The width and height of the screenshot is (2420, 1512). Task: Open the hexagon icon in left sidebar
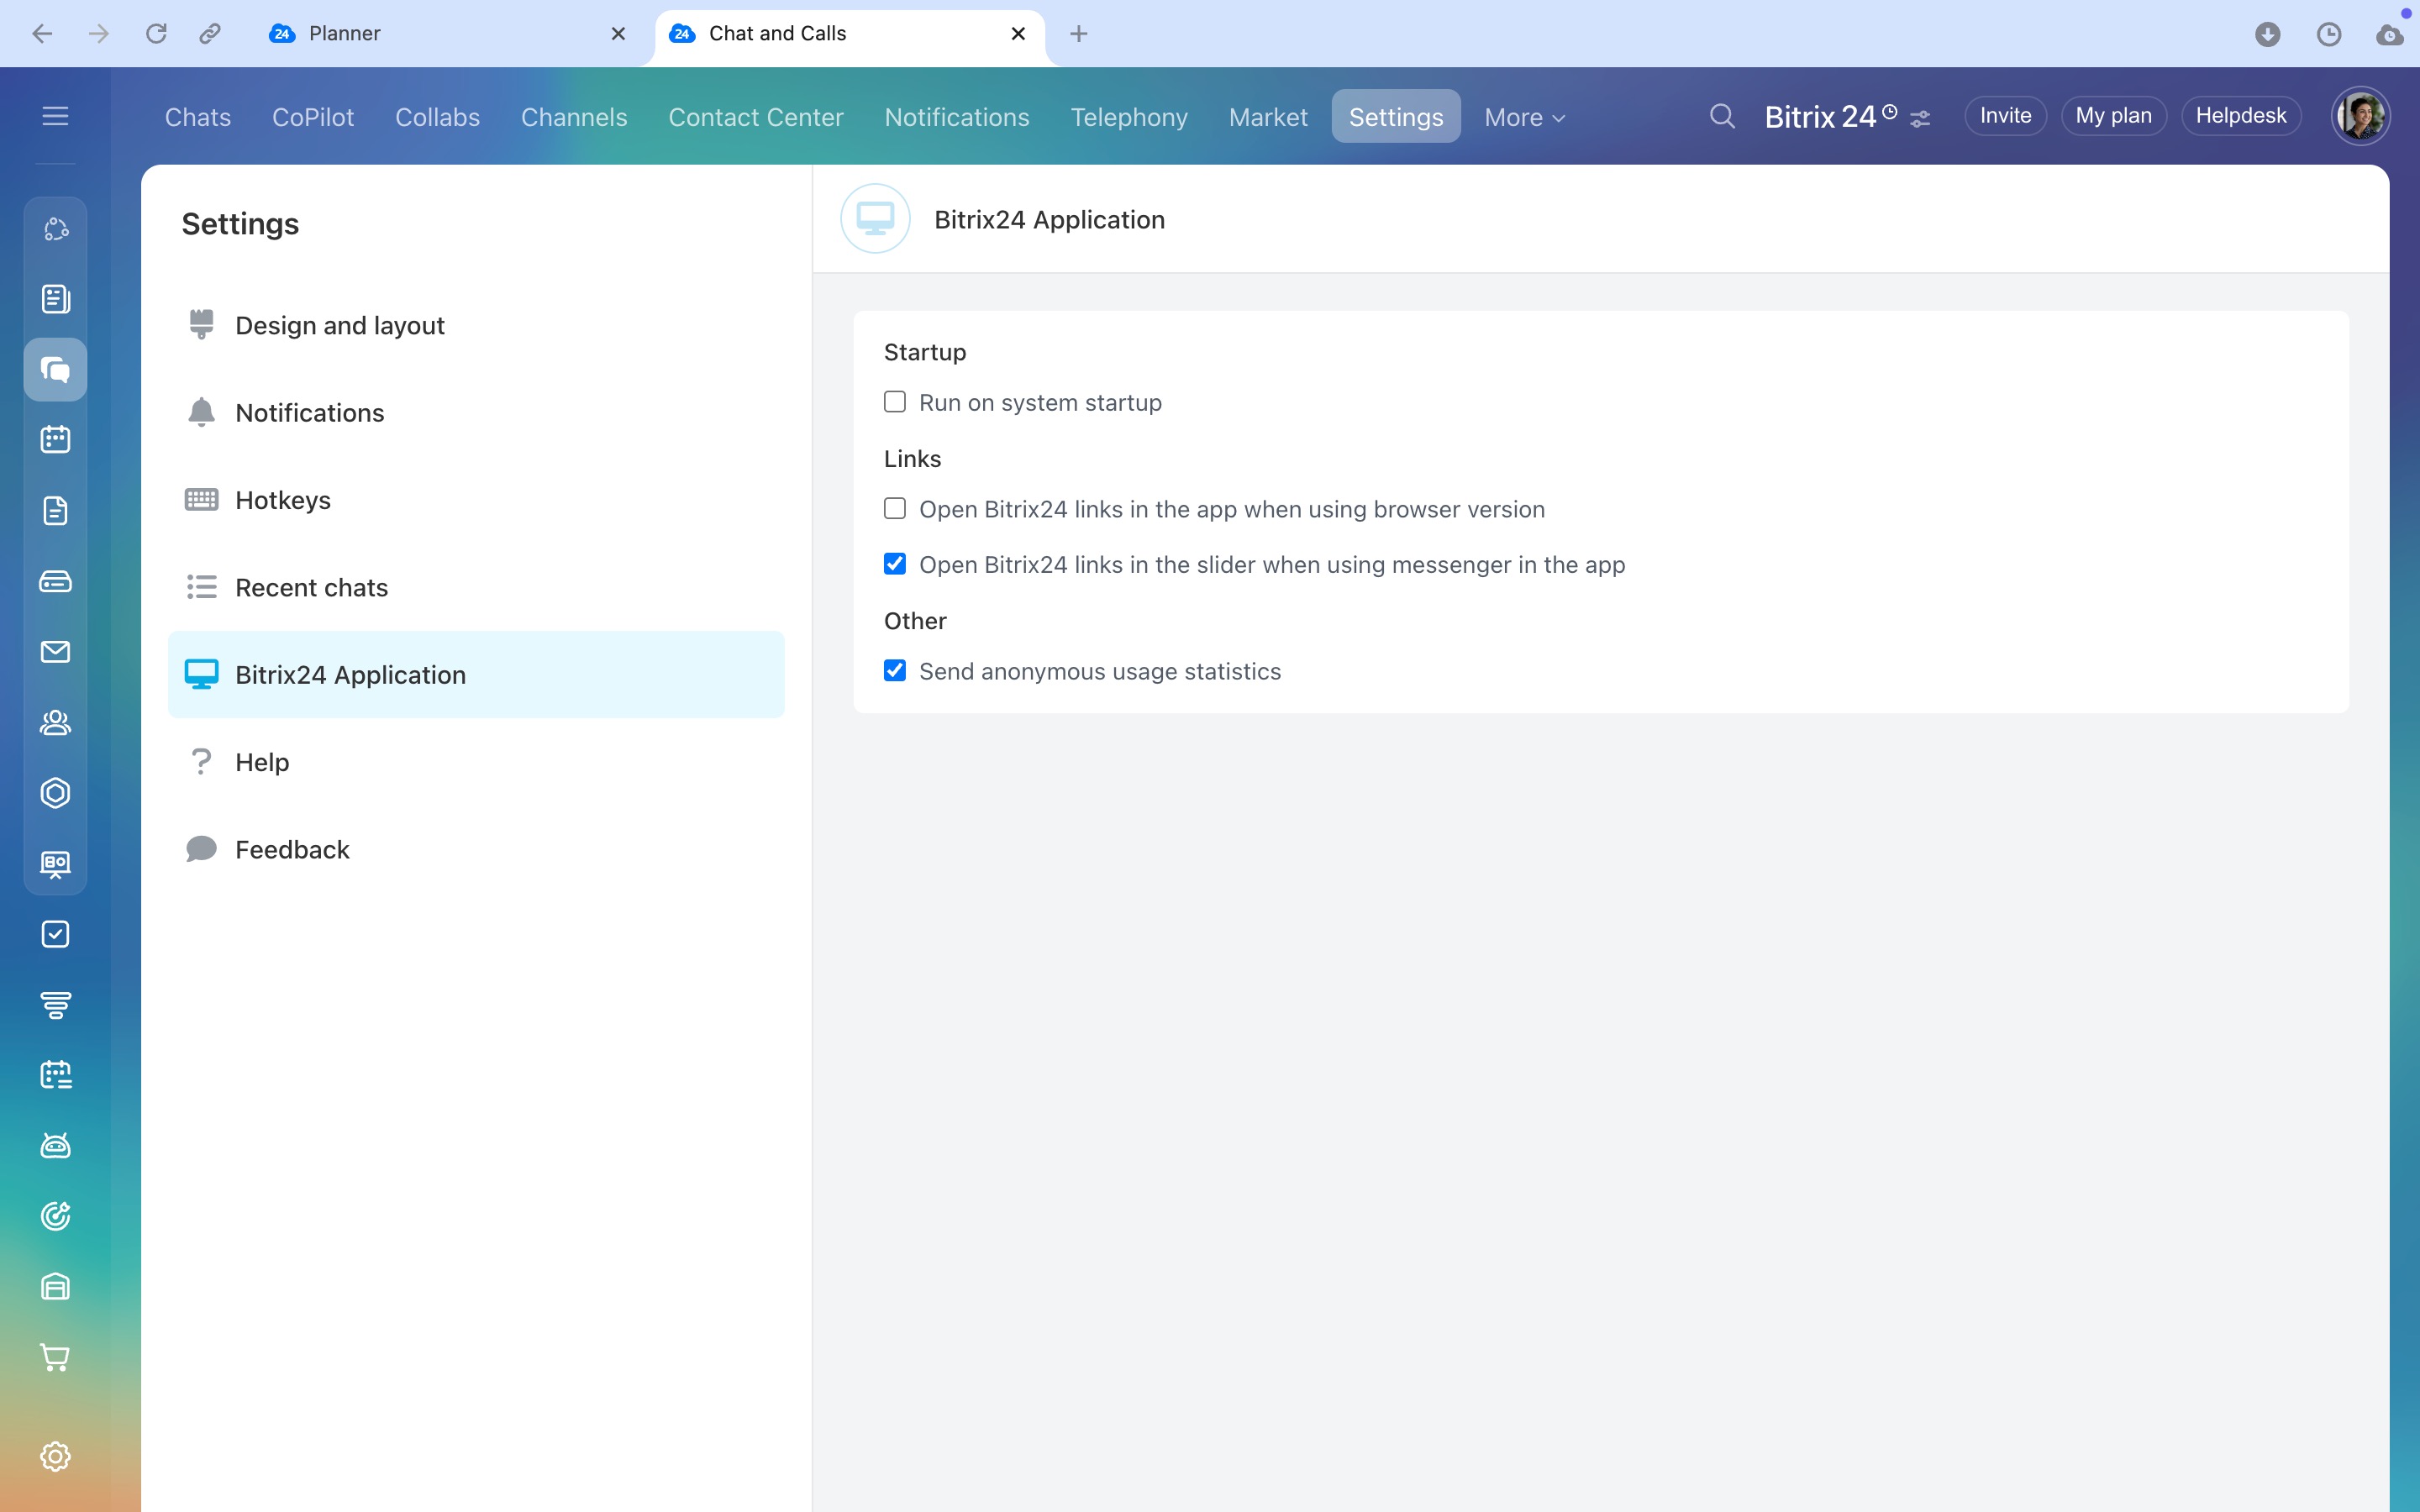tap(55, 793)
